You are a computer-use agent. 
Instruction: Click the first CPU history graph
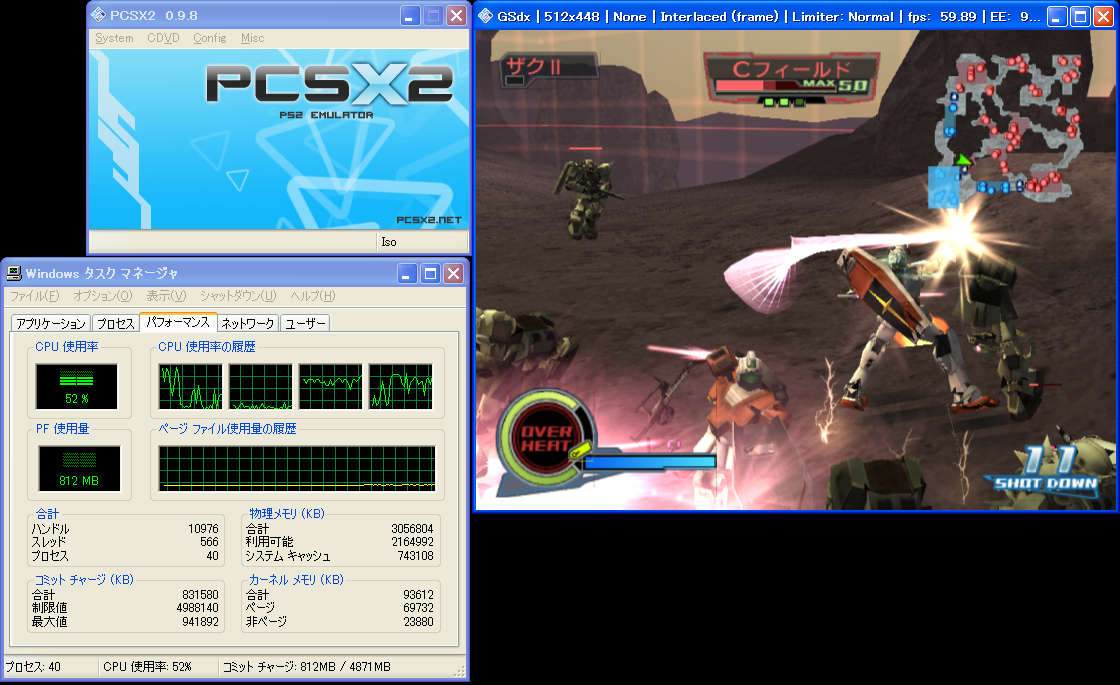(191, 386)
